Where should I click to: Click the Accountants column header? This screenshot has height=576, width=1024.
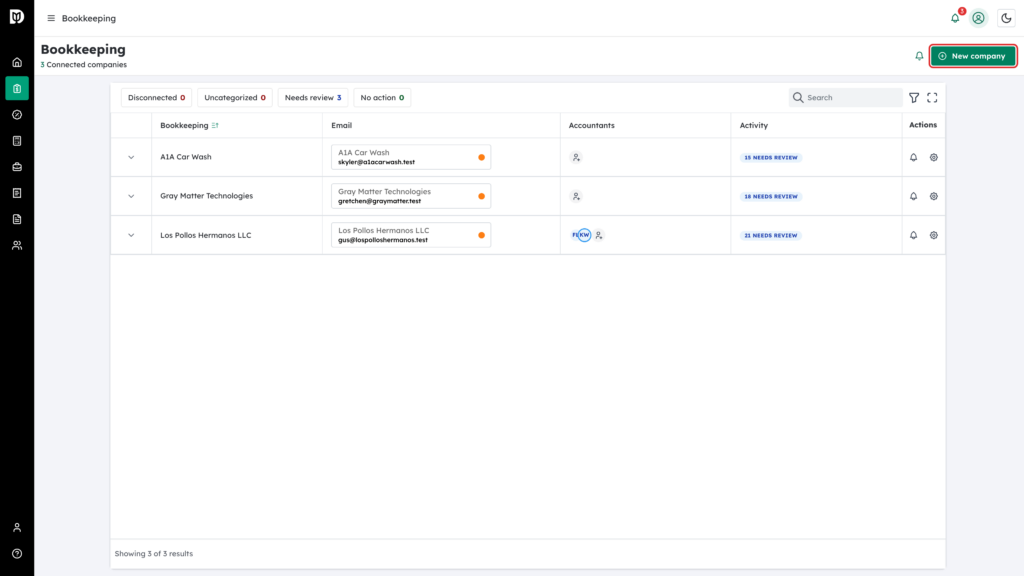592,125
